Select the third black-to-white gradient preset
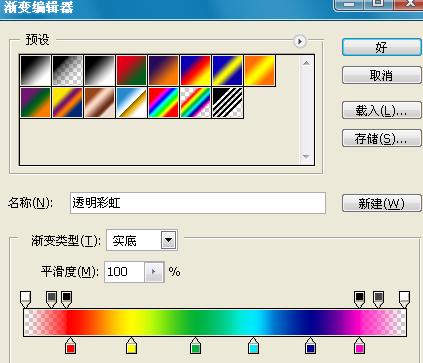Image resolution: width=423 pixels, height=363 pixels. [99, 70]
